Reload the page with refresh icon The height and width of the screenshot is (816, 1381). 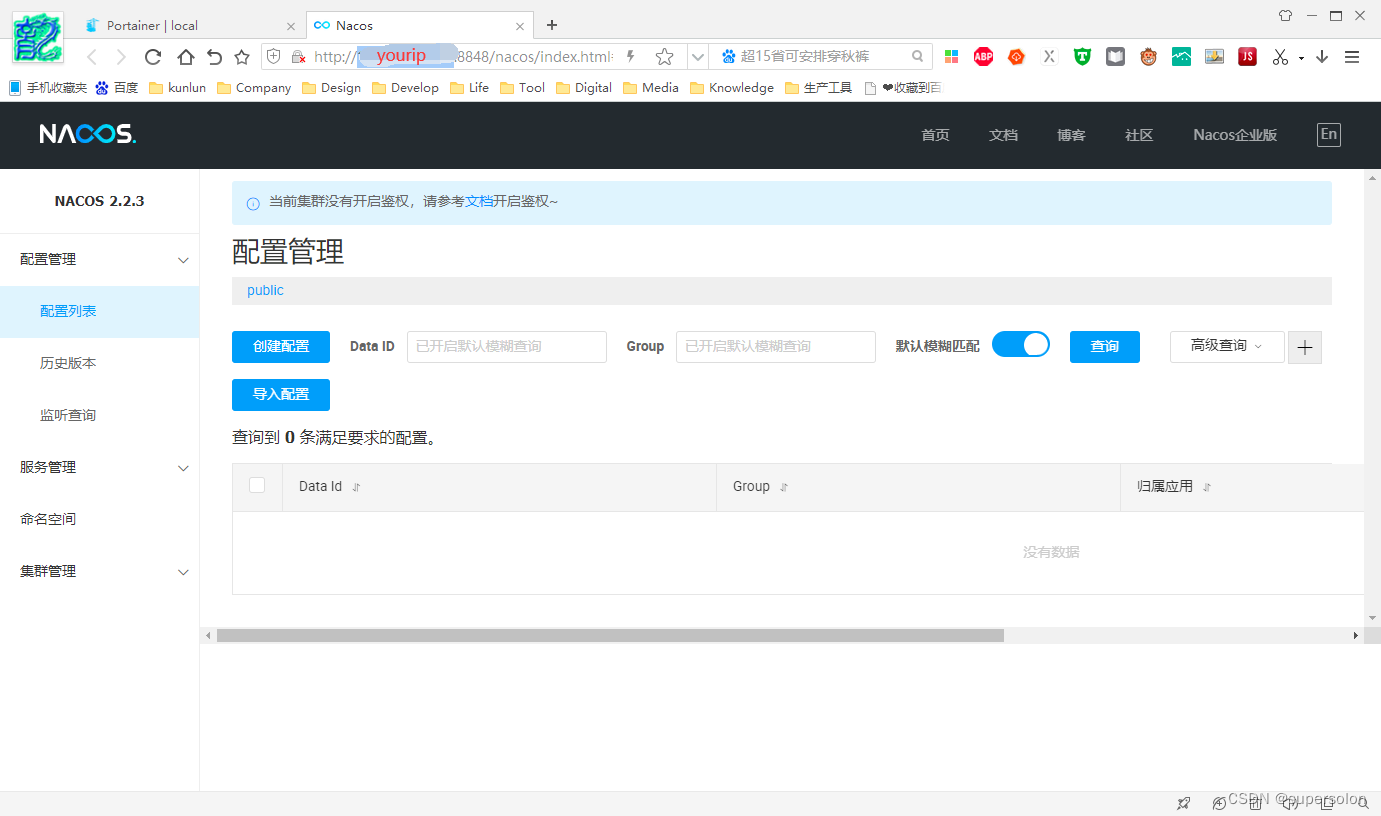[153, 57]
